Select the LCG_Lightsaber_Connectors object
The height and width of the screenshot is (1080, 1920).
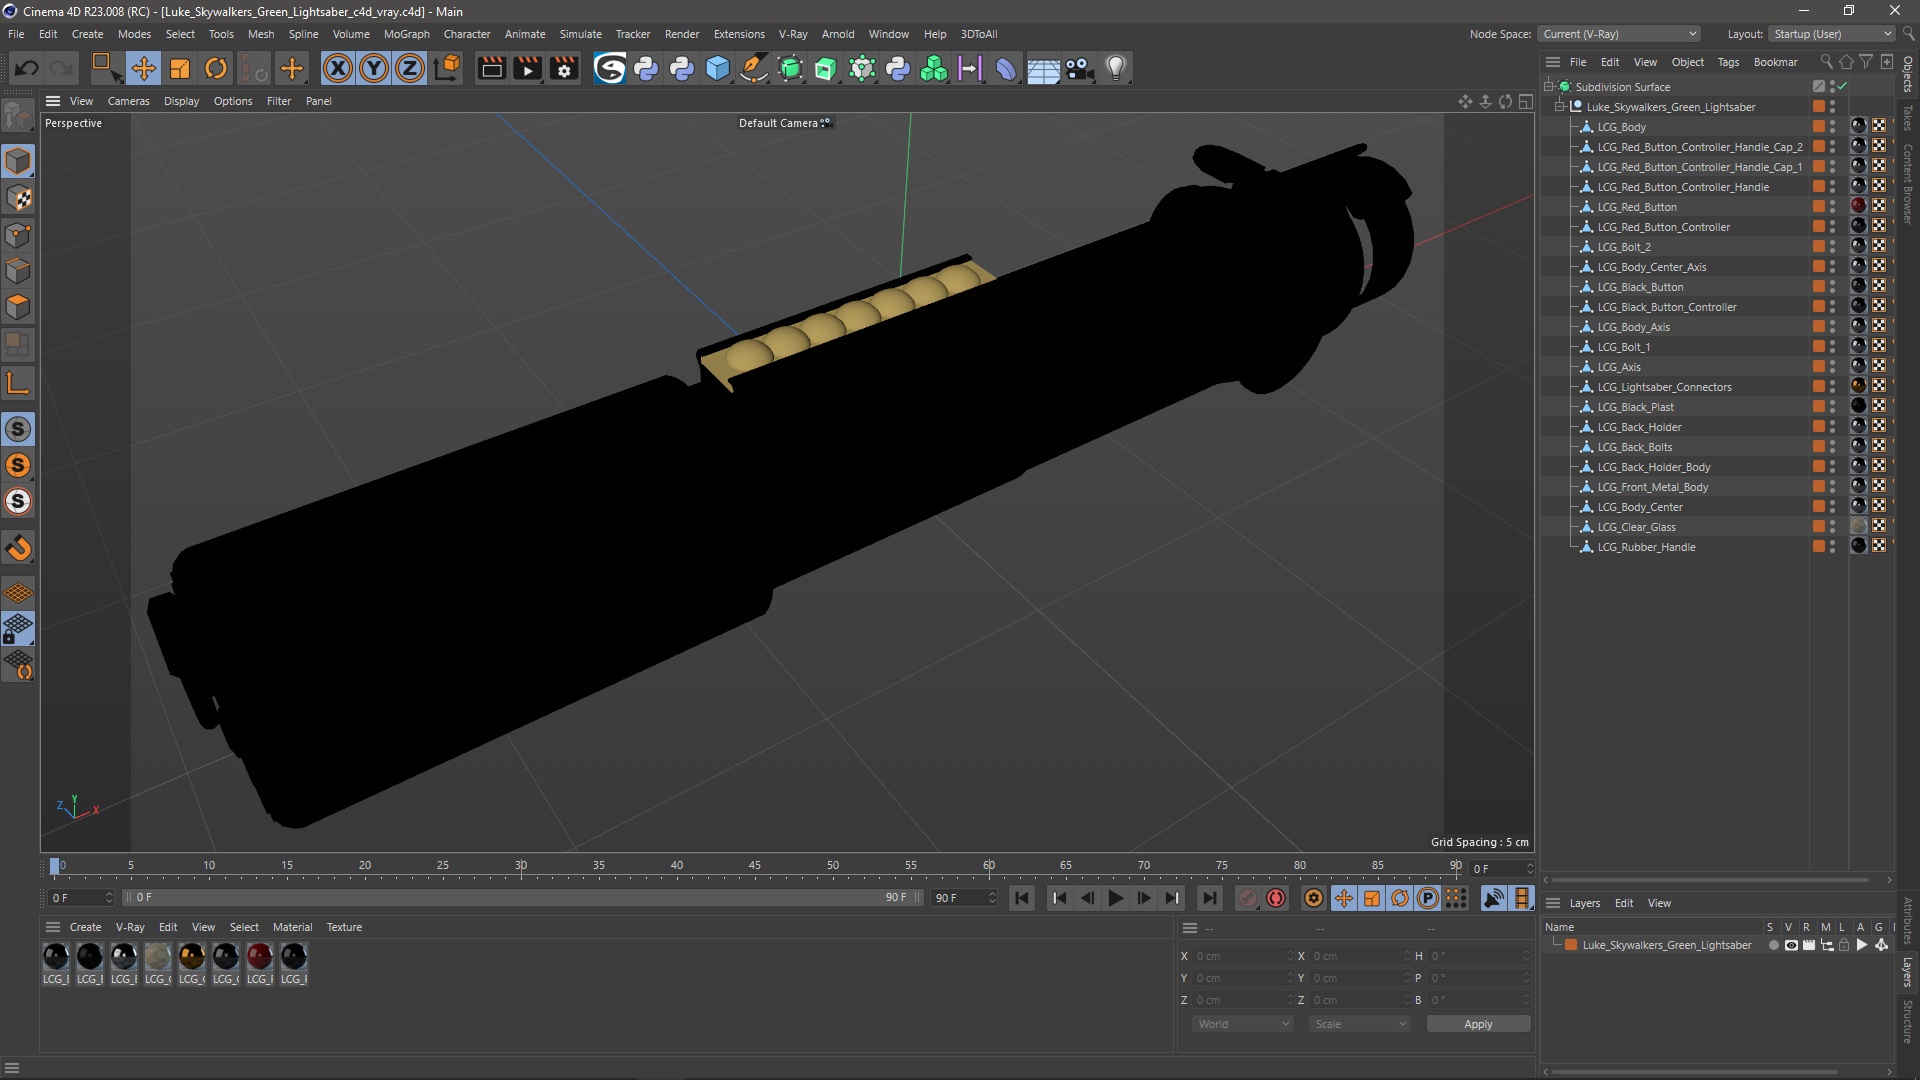1664,387
